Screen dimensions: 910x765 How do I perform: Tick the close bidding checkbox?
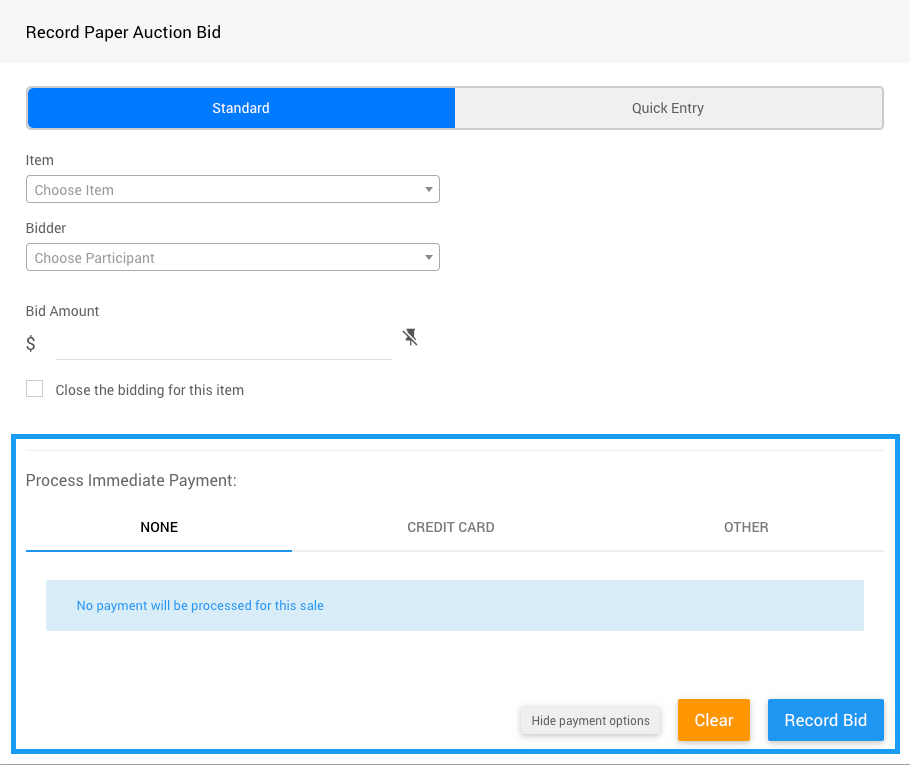35,389
